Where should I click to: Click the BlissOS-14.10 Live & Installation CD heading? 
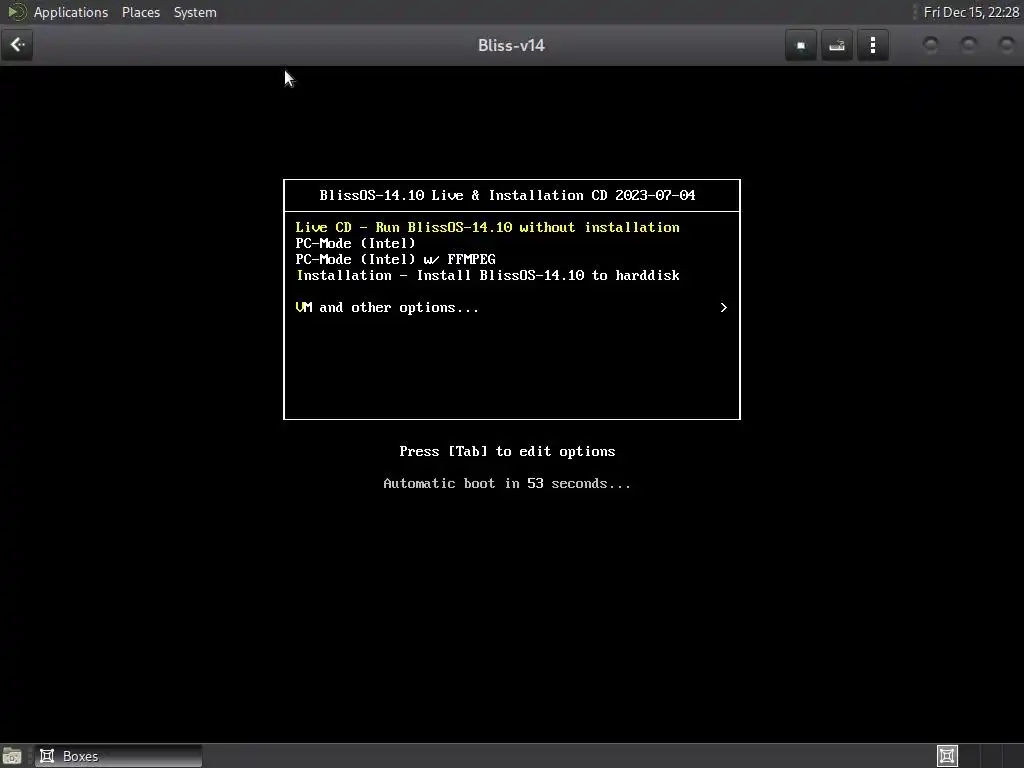pyautogui.click(x=507, y=195)
